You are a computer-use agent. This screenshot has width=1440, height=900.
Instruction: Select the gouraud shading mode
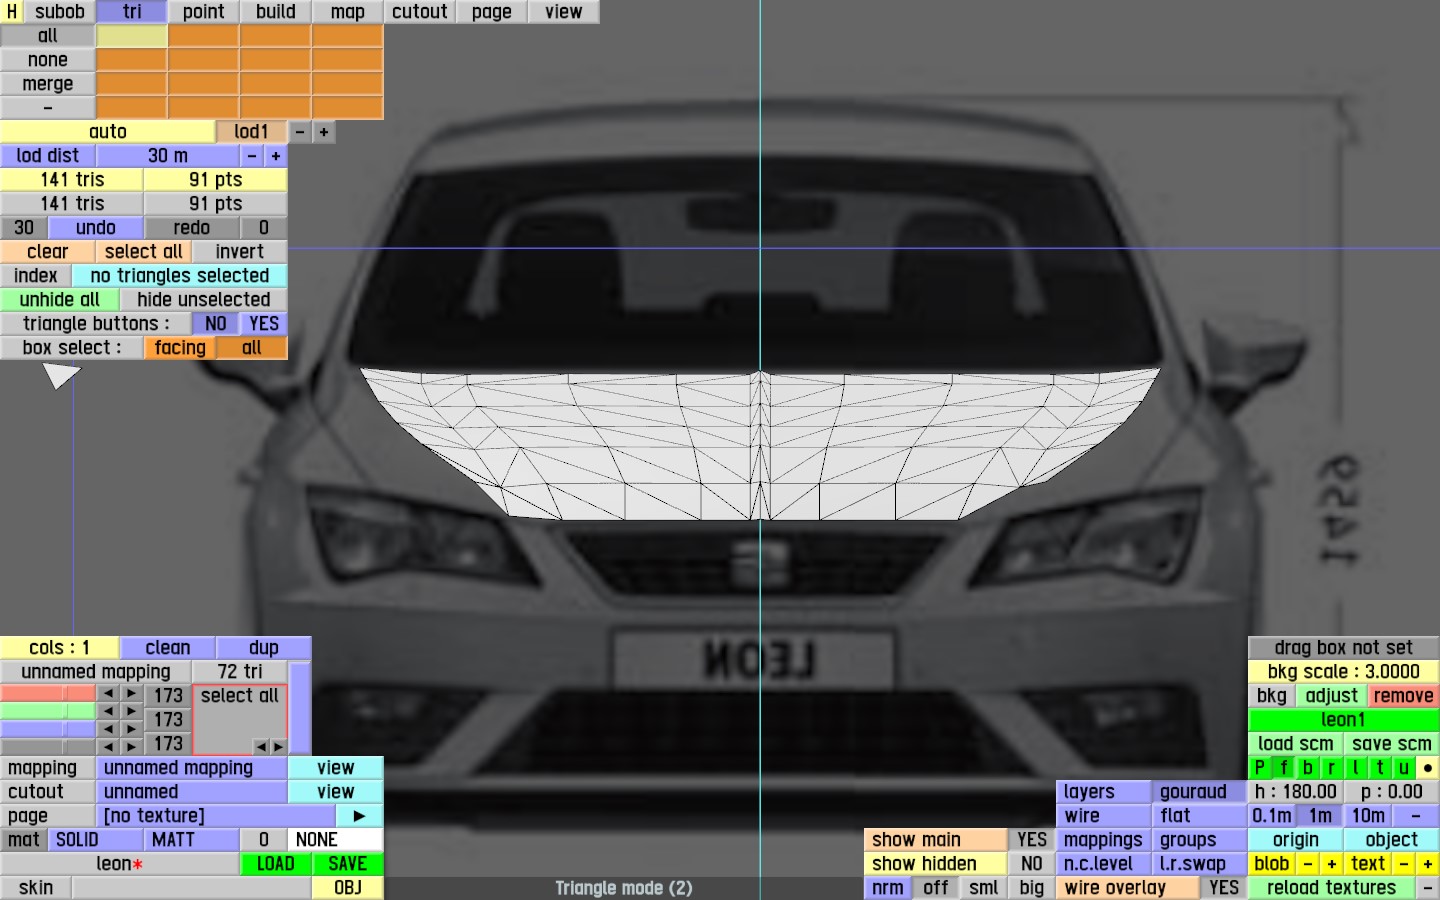(1200, 792)
